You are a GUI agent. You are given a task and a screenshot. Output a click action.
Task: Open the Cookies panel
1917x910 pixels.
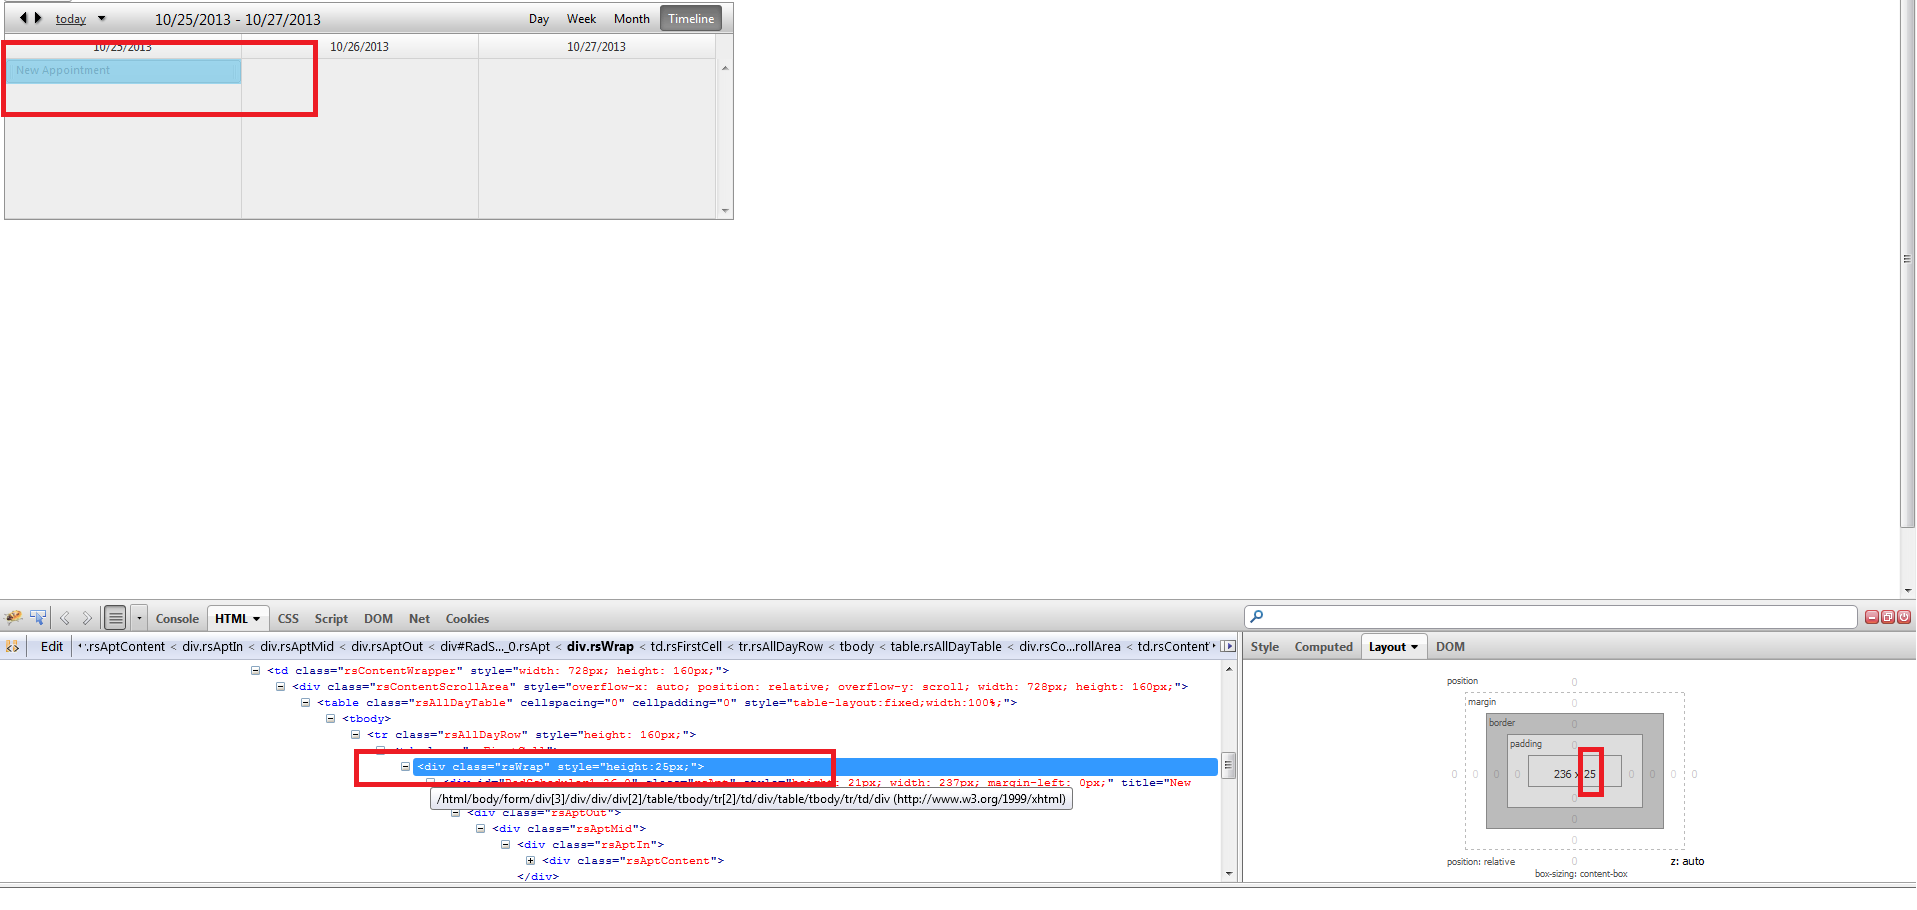click(467, 619)
